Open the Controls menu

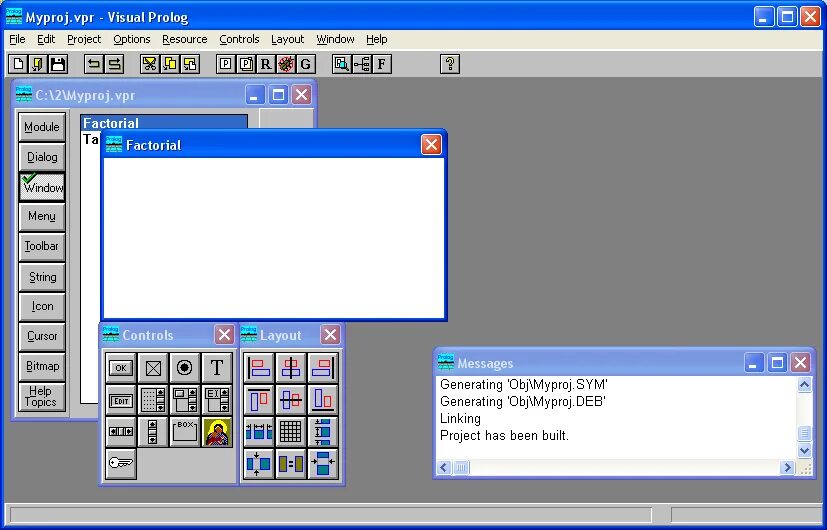pos(239,40)
